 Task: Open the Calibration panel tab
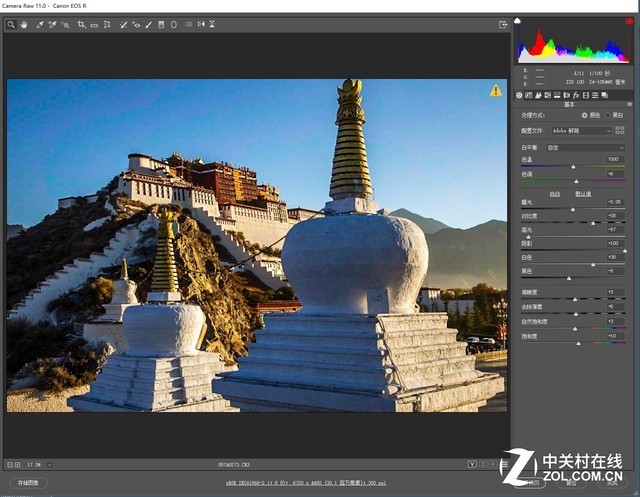tap(586, 95)
